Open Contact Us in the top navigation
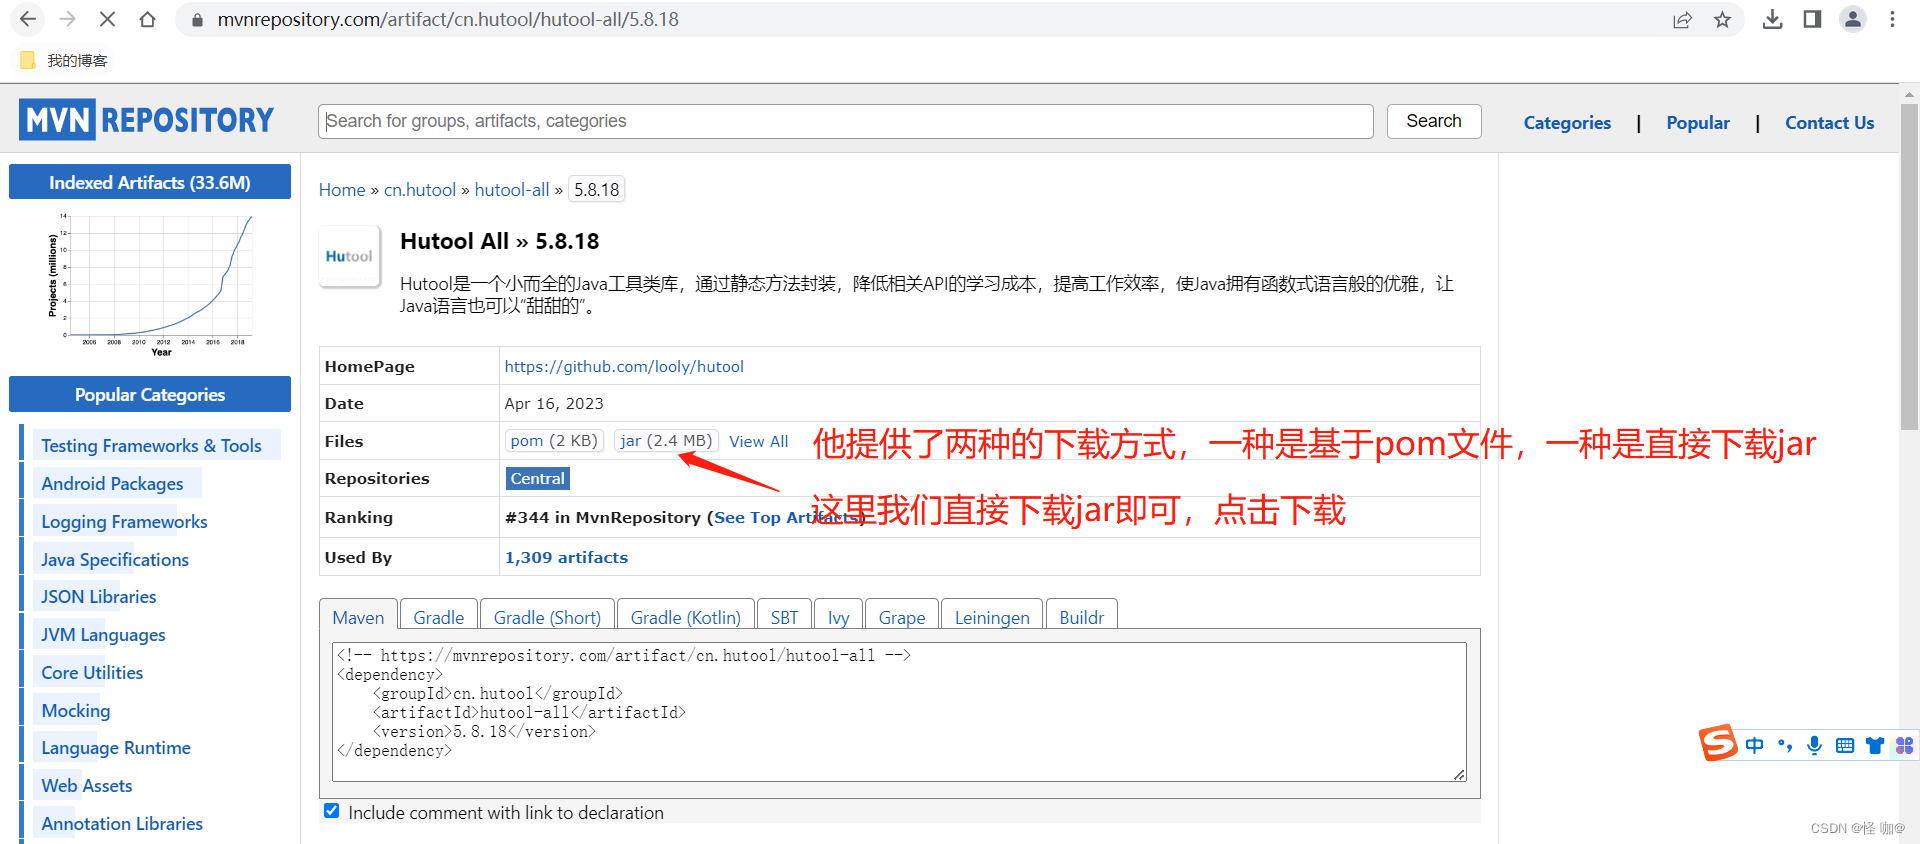 [x=1830, y=123]
